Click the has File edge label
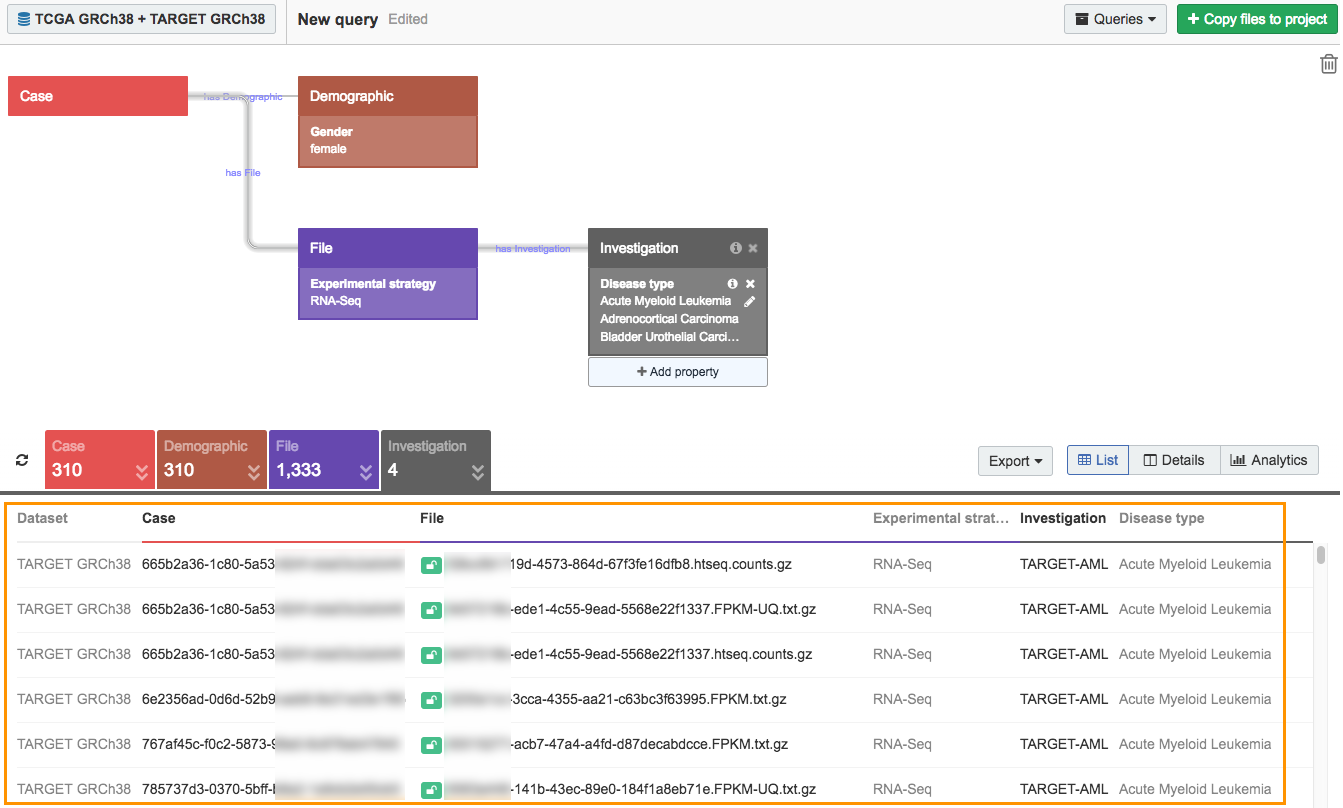The width and height of the screenshot is (1343, 808). pos(243,173)
